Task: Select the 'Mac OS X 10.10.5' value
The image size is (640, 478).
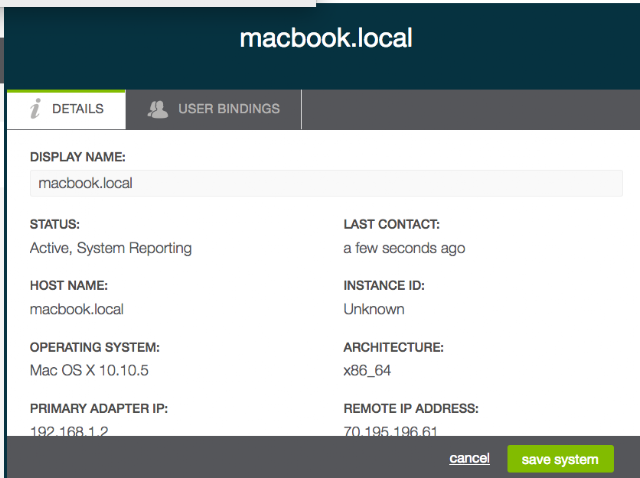Action: [89, 371]
